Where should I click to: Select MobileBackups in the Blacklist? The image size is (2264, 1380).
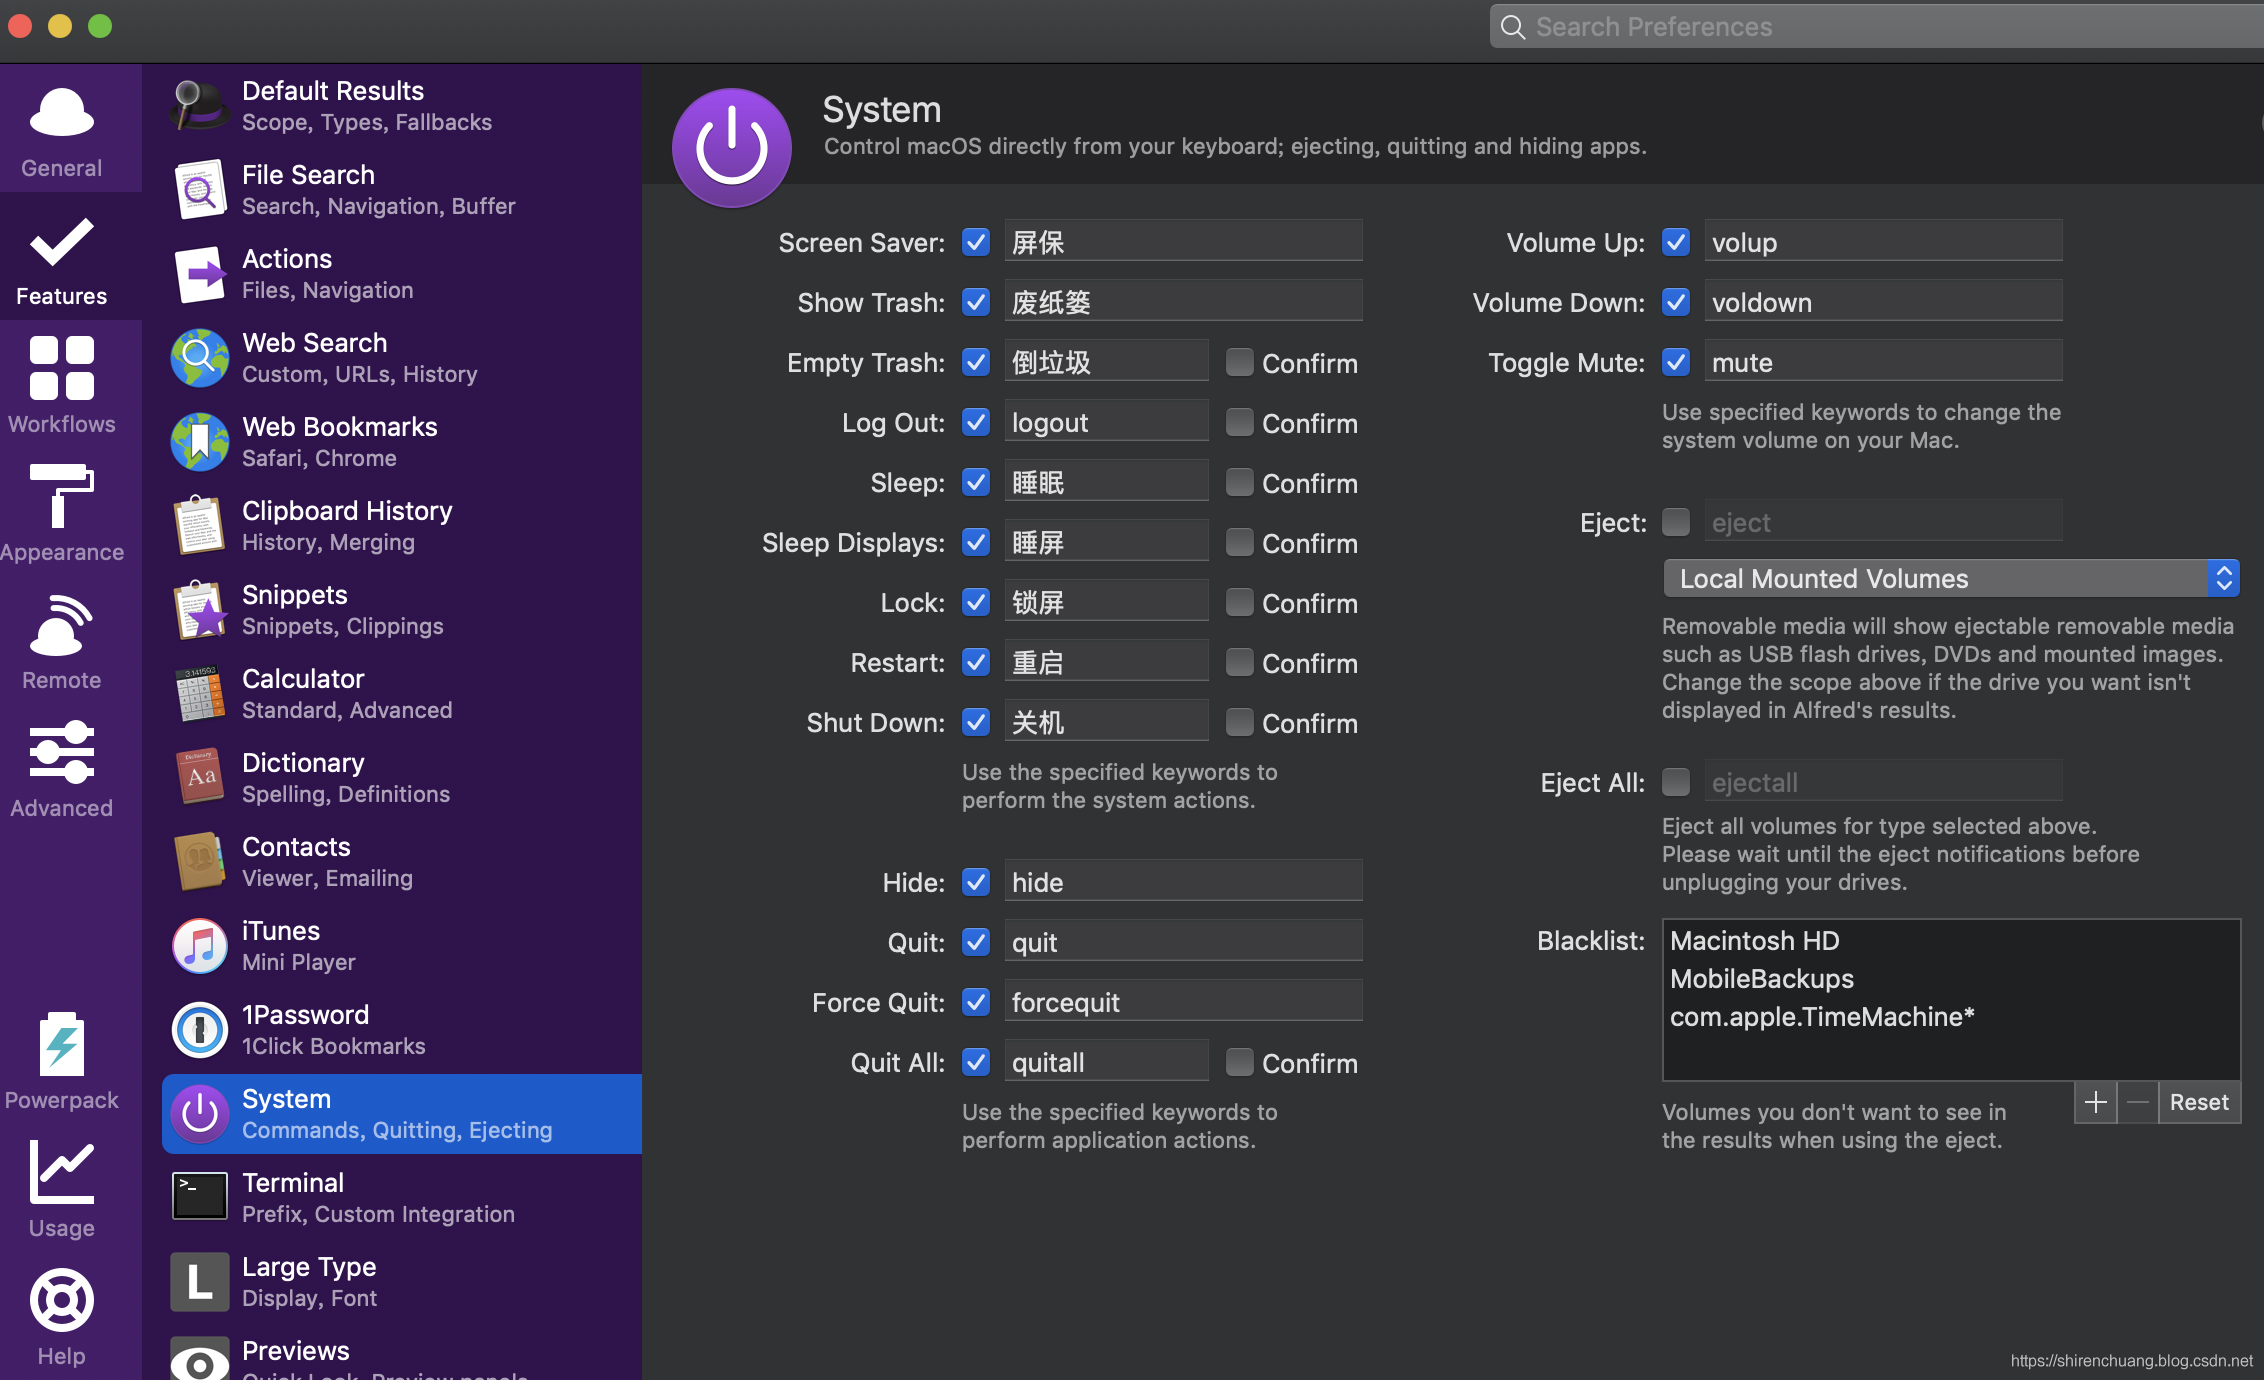click(x=1761, y=979)
